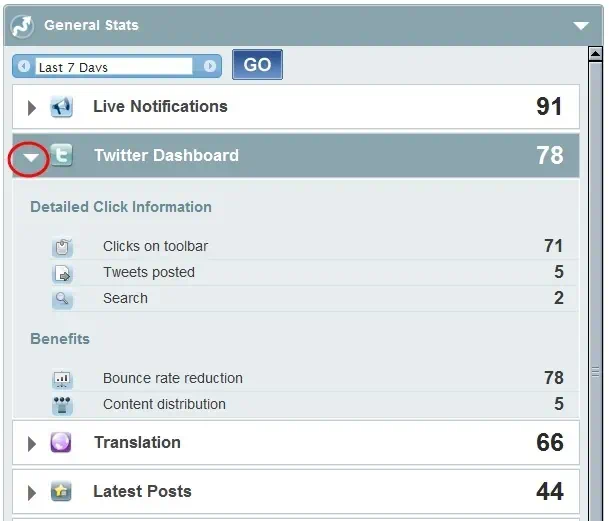Image resolution: width=609 pixels, height=521 pixels.
Task: Click the Content distribution icon
Action: pyautogui.click(x=62, y=405)
